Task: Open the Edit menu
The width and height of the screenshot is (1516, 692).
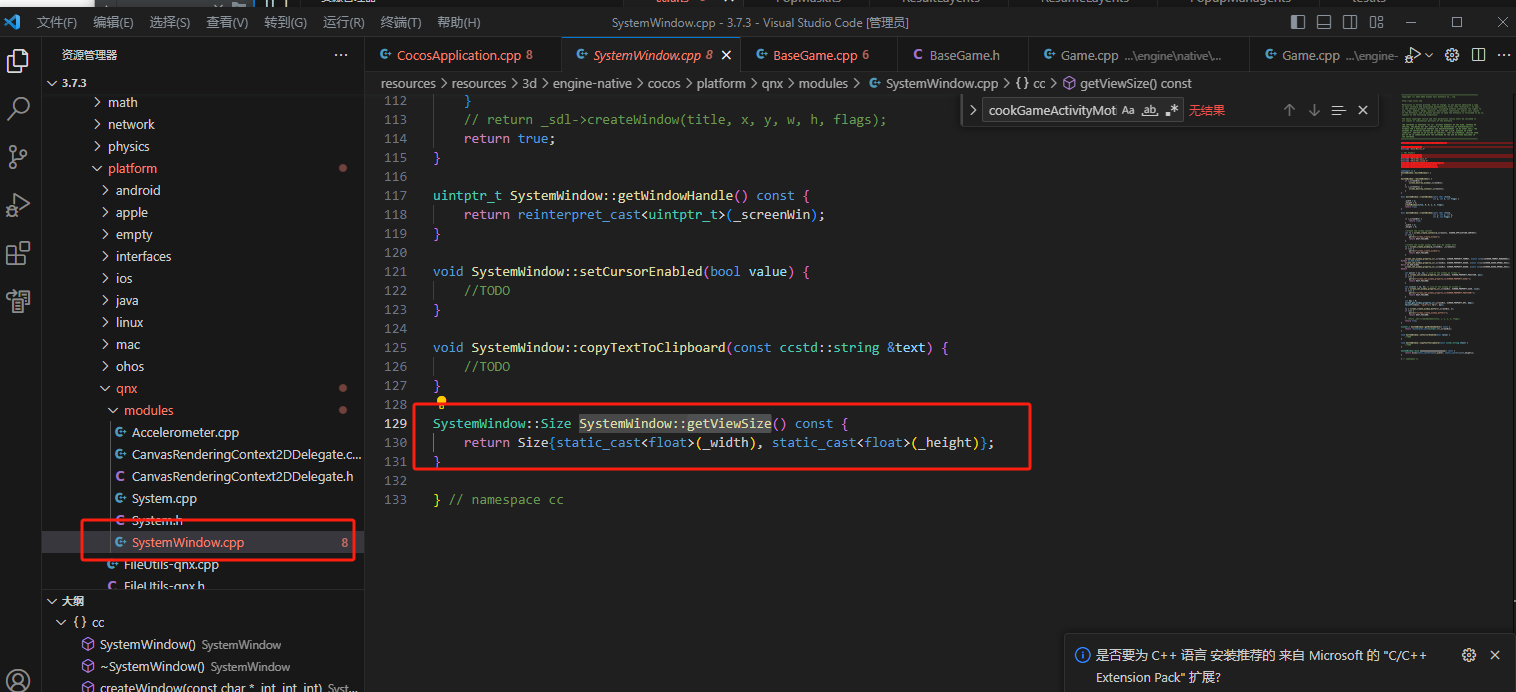Action: tap(113, 22)
